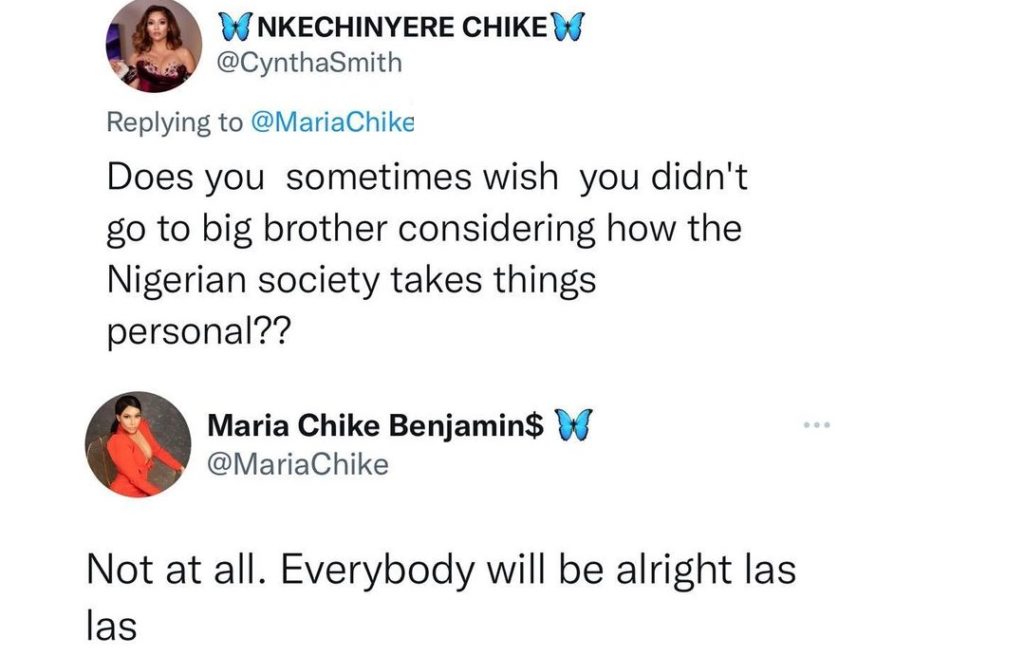Click the word "personal??" ending the question

(x=198, y=332)
